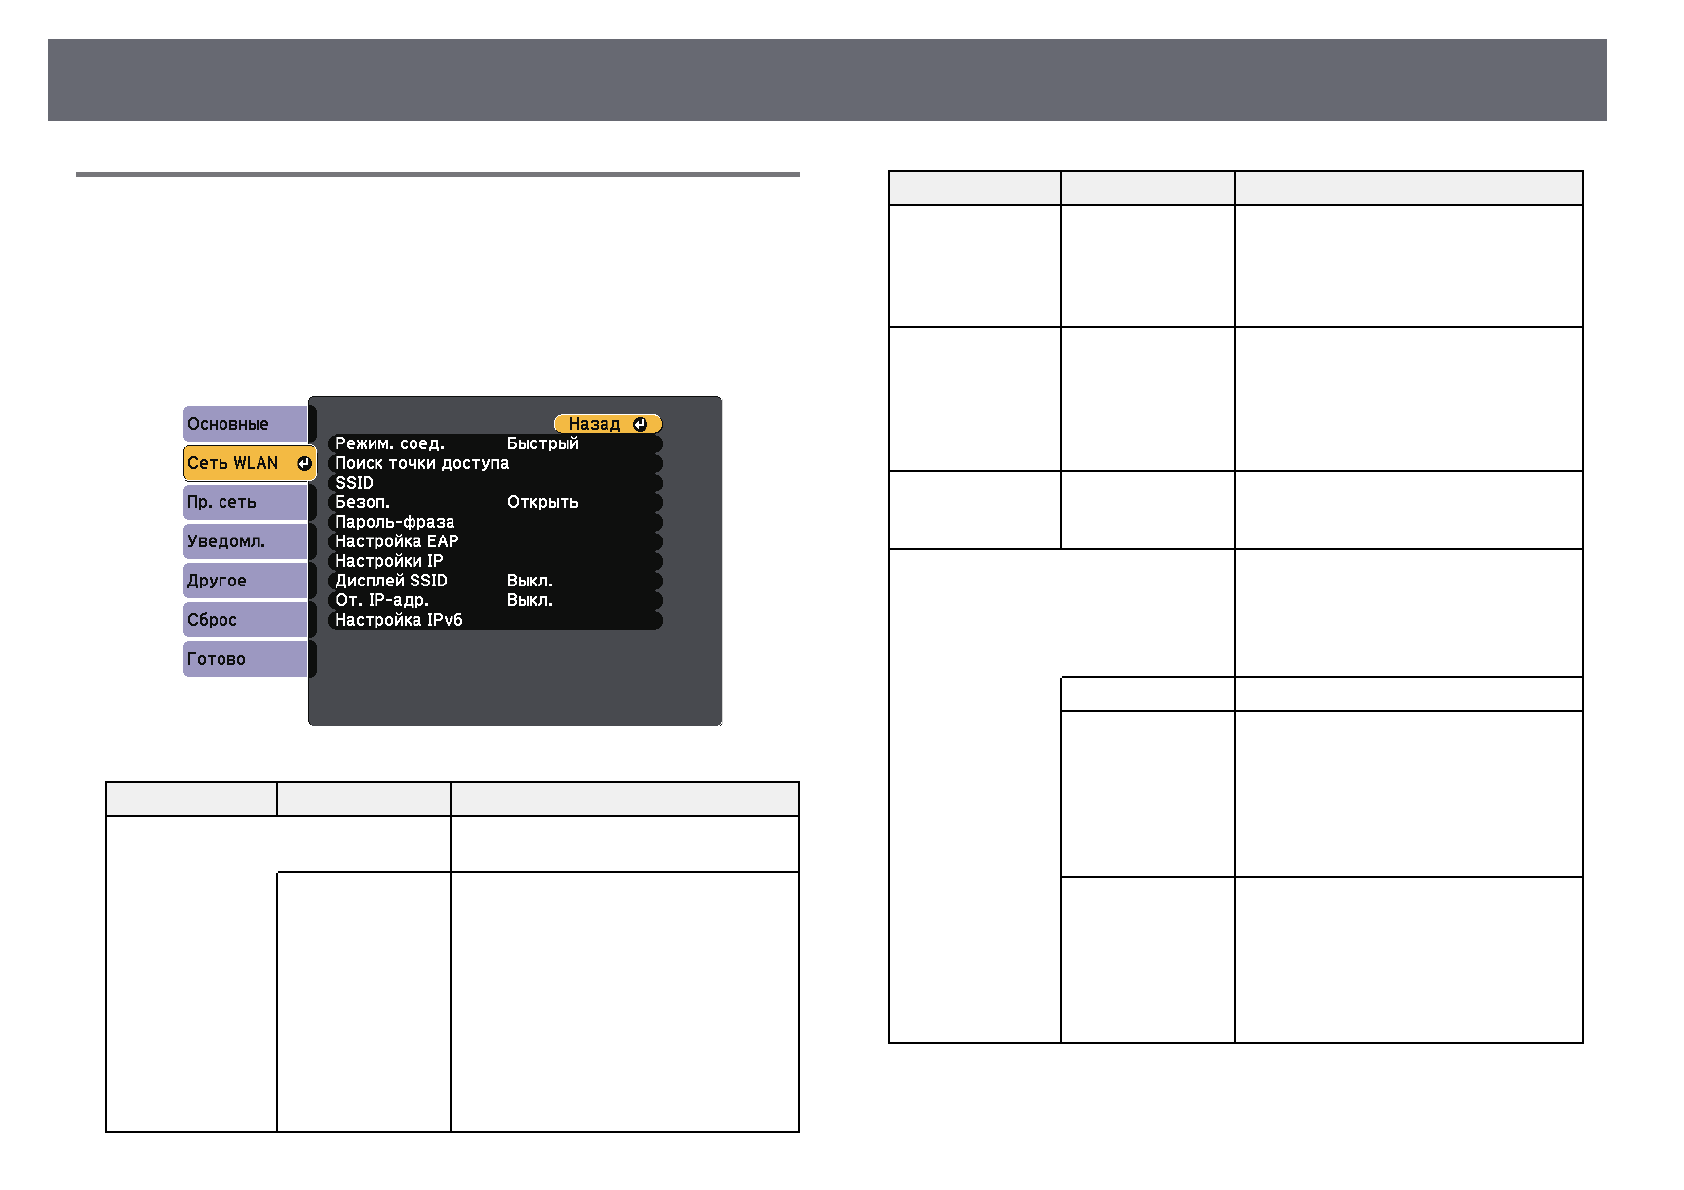1684x1190 pixels.
Task: Open Настройка IPv6 submenu
Action: 398,620
